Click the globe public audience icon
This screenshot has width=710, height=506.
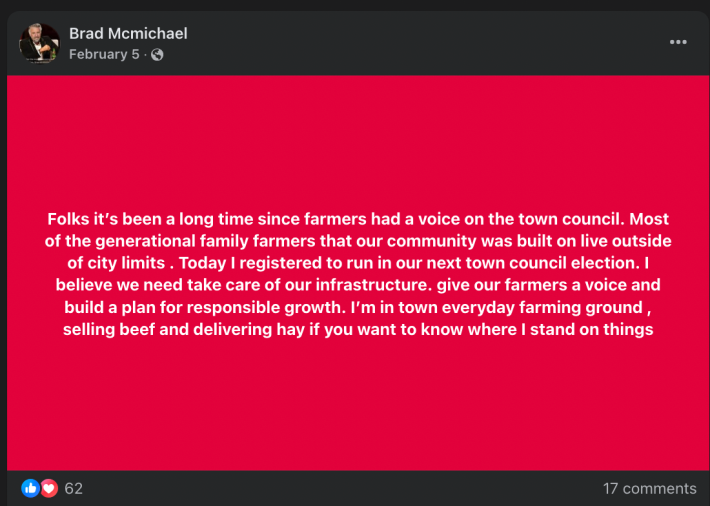[x=157, y=55]
